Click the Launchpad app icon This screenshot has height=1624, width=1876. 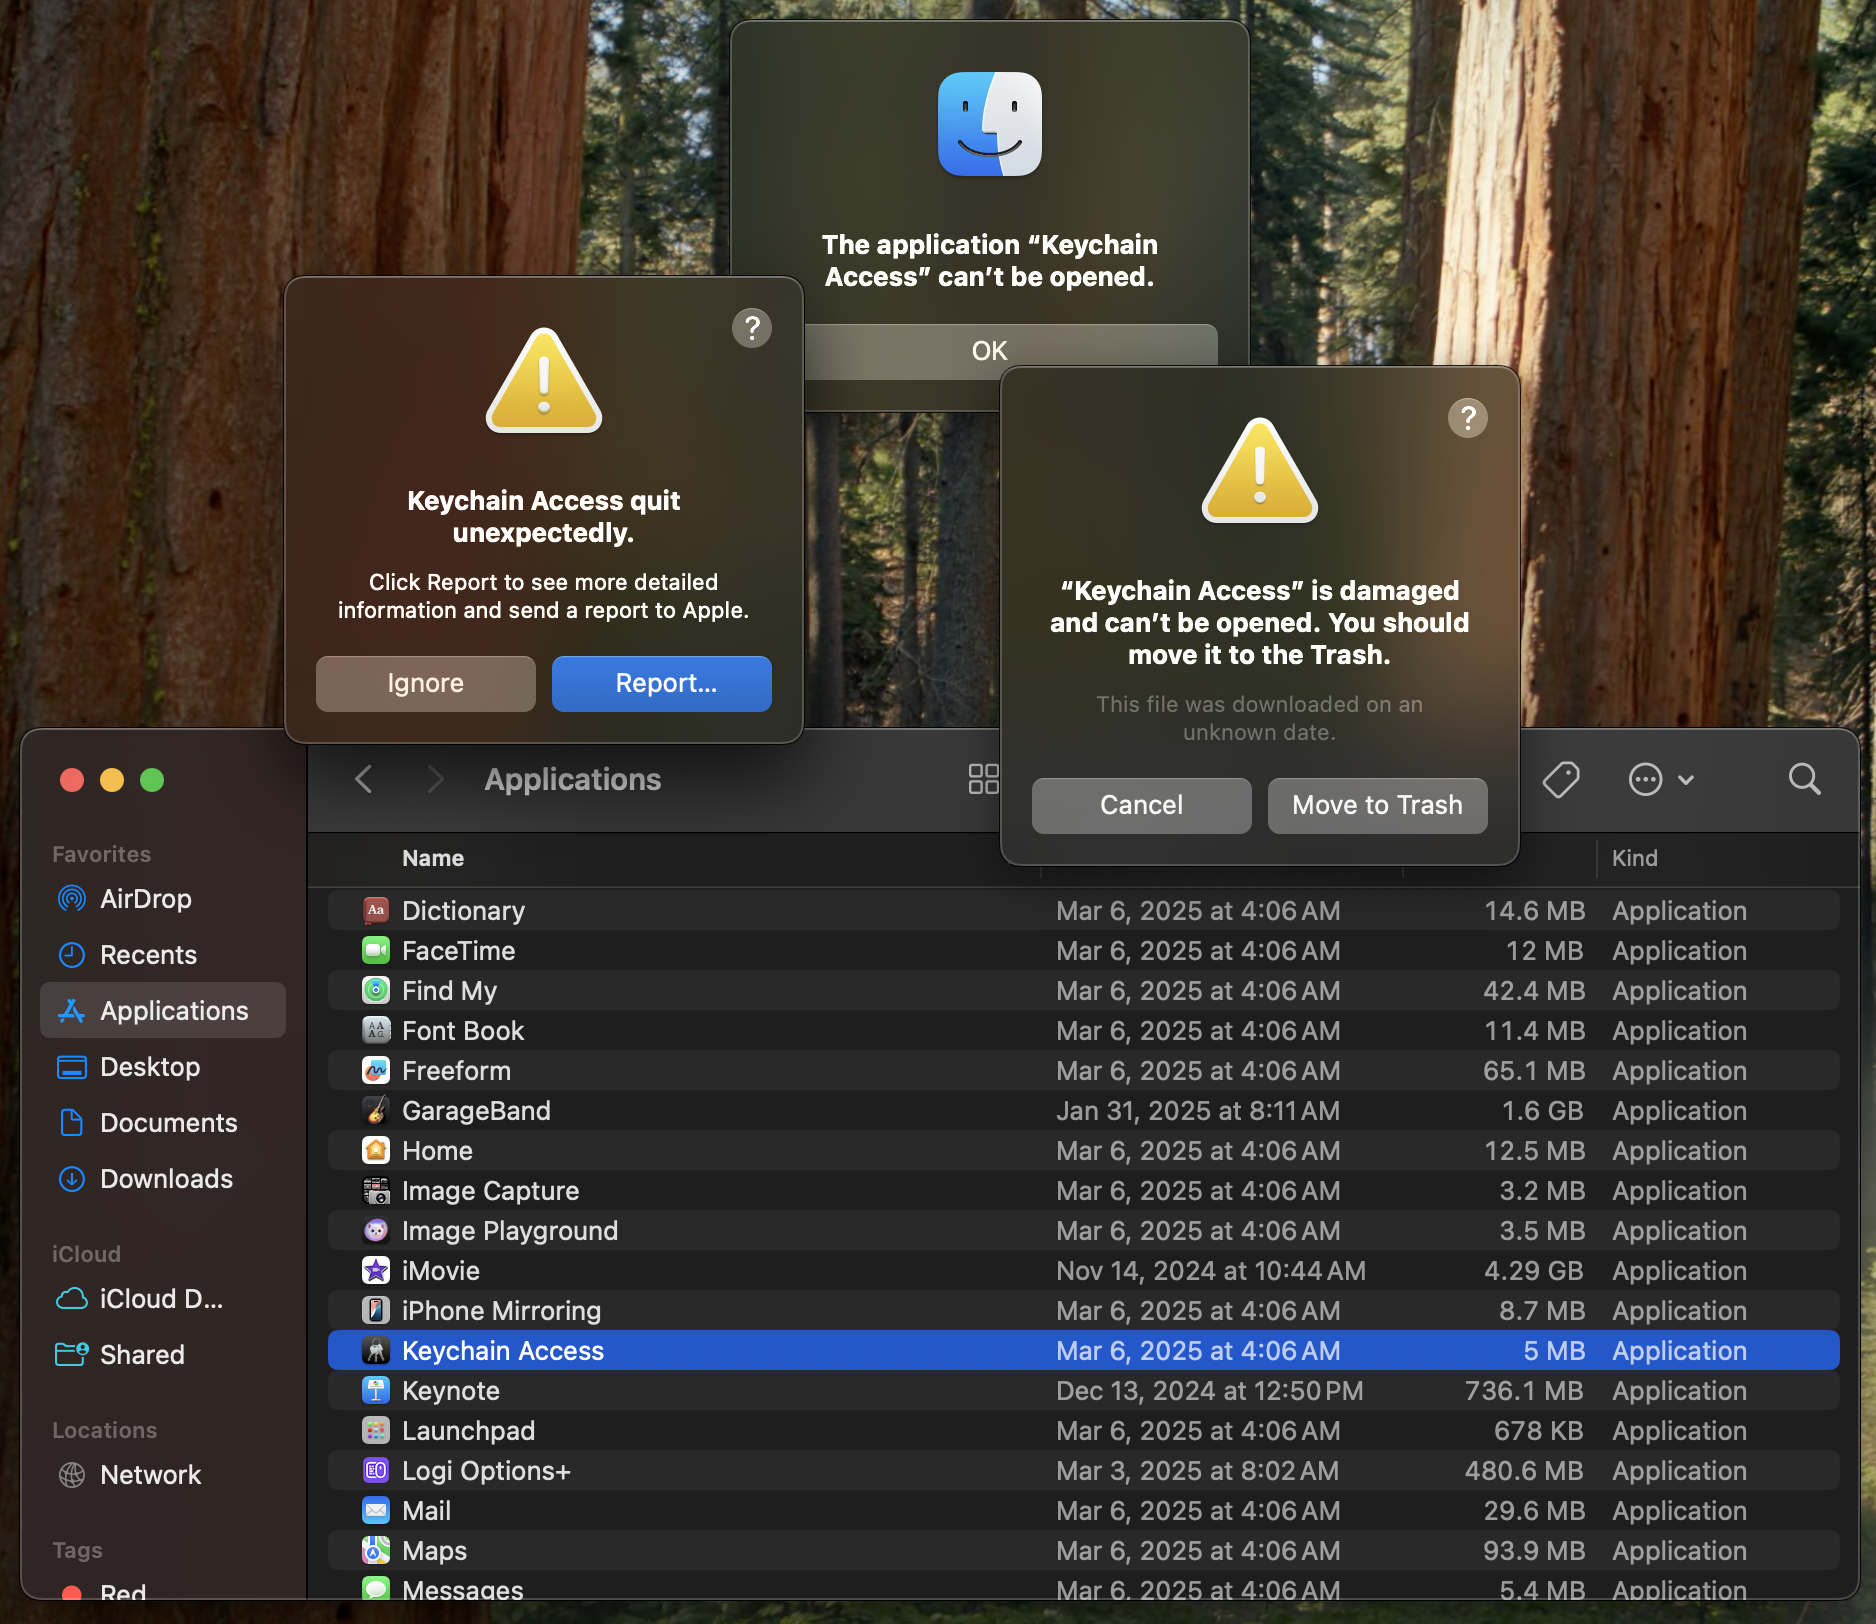(x=376, y=1430)
